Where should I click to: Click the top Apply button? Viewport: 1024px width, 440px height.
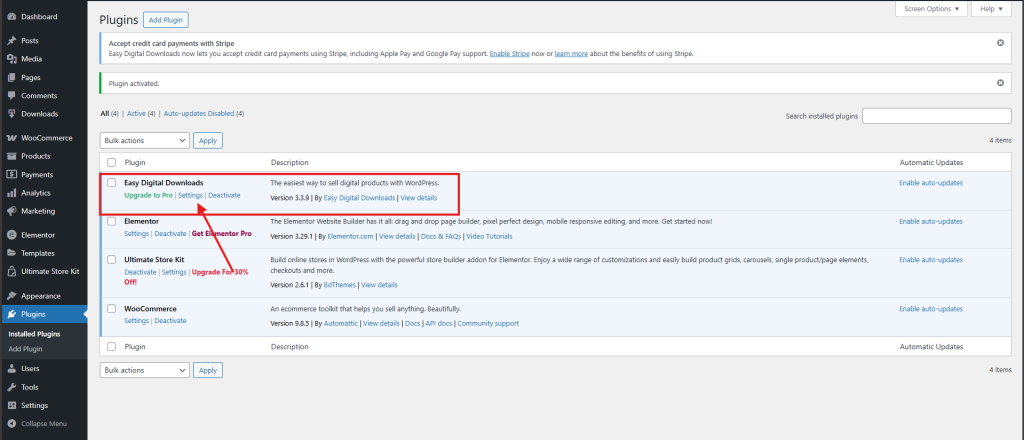pyautogui.click(x=208, y=140)
